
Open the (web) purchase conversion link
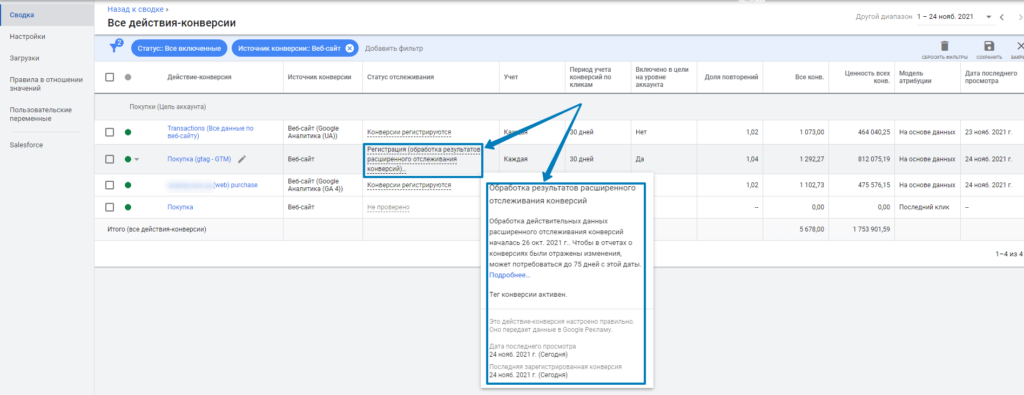(213, 185)
